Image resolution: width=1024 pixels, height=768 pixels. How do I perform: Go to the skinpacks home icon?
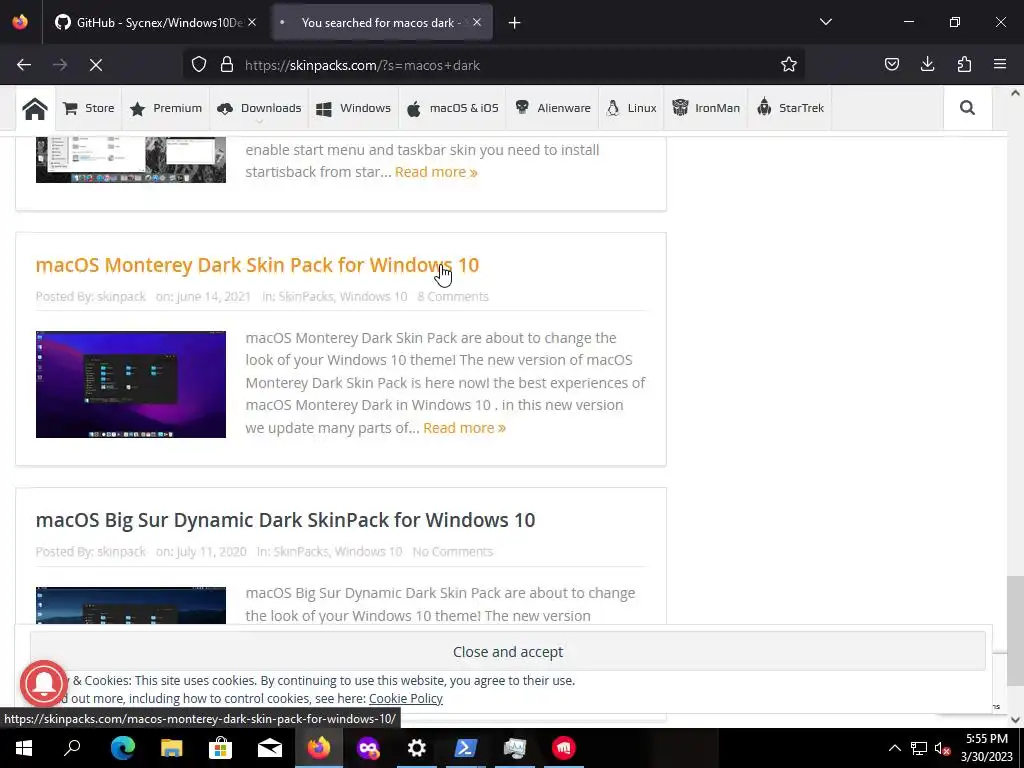point(35,108)
